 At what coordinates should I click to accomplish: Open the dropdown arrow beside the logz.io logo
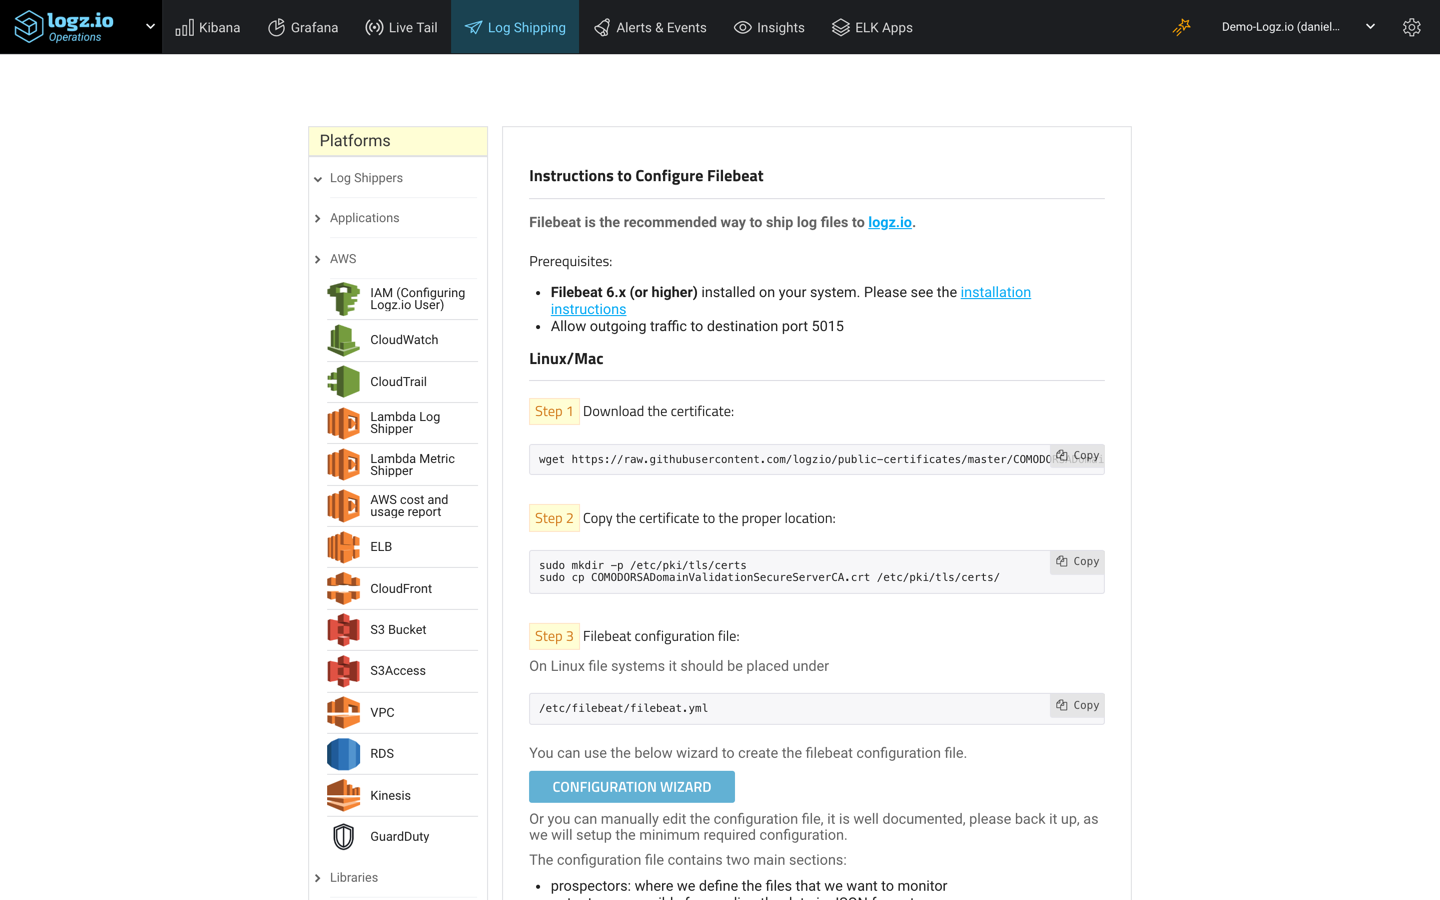pyautogui.click(x=150, y=27)
